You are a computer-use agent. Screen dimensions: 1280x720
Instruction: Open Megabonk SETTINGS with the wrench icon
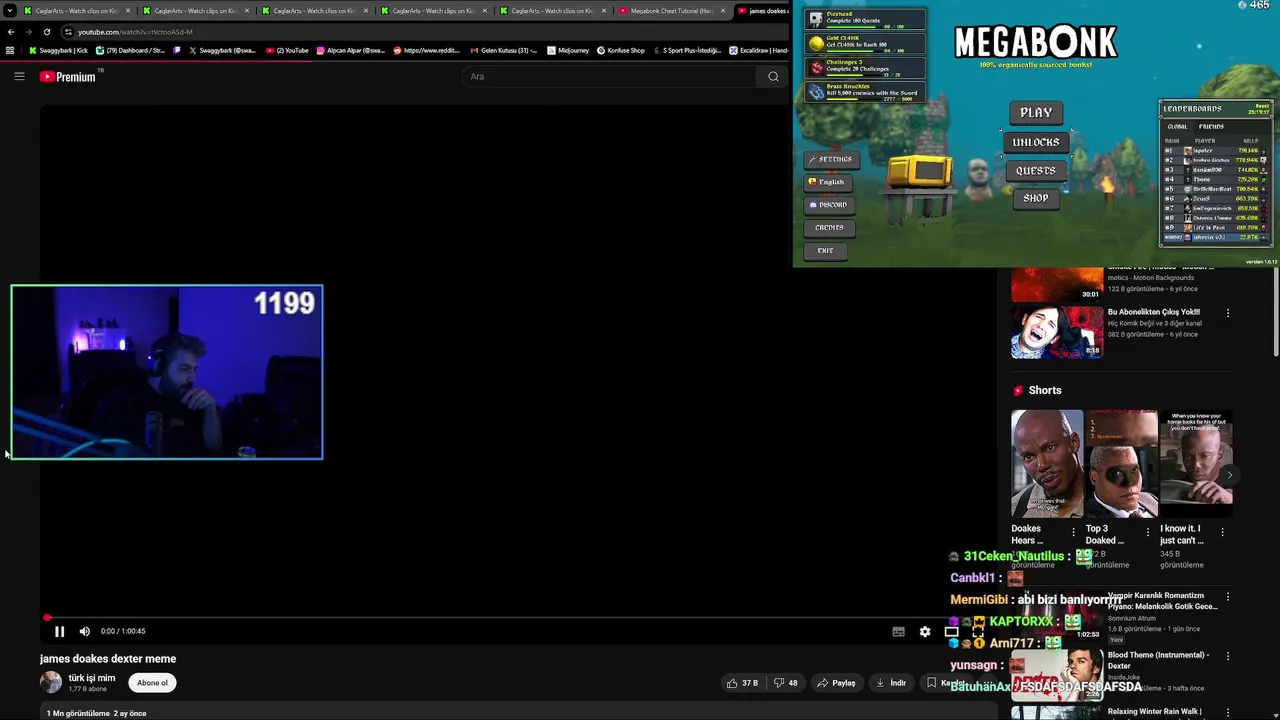[x=830, y=159]
